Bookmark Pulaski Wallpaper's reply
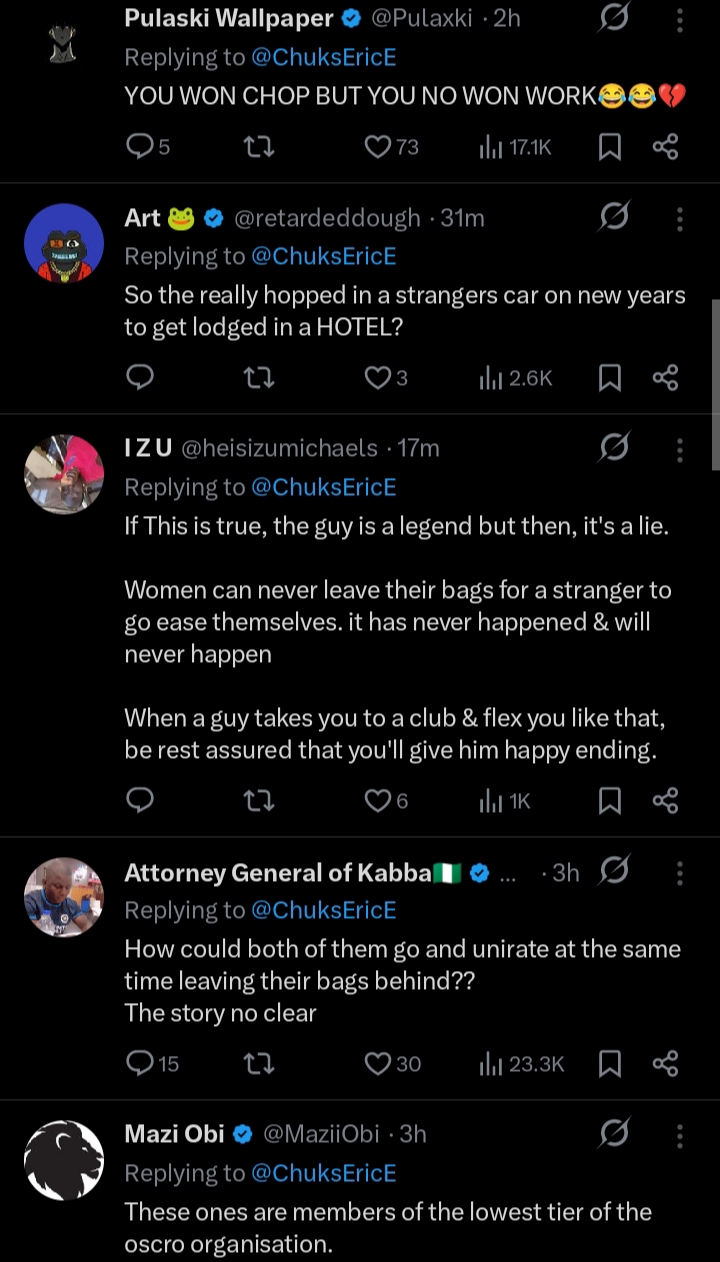 coord(609,148)
